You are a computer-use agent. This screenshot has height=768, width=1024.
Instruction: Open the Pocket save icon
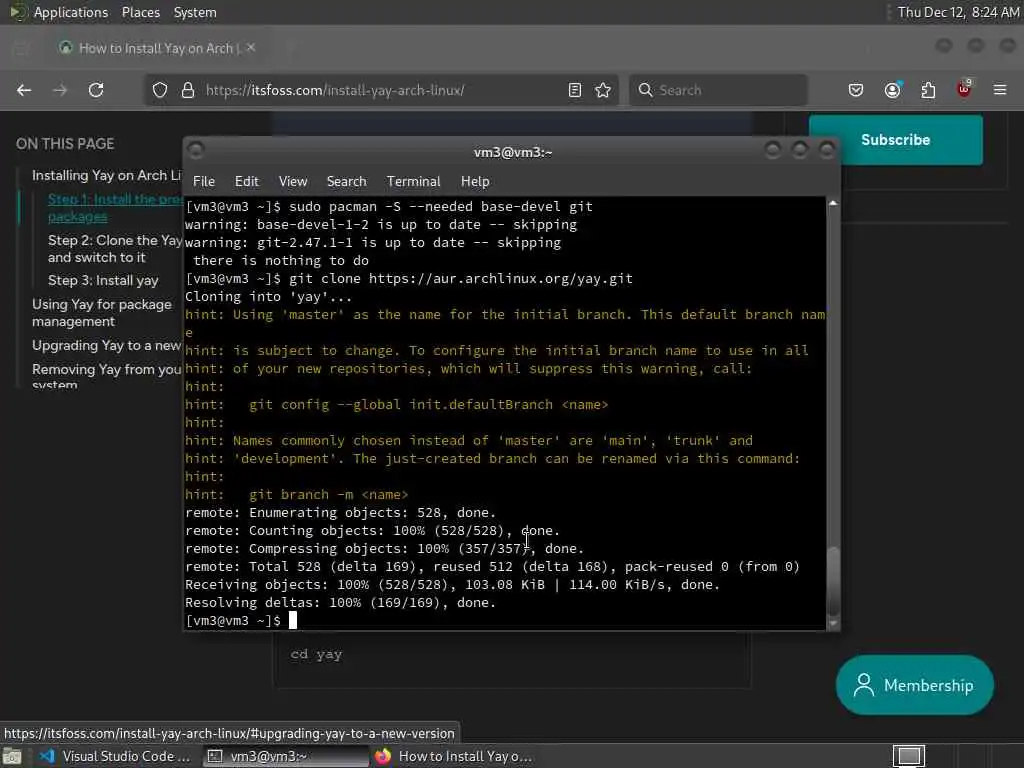point(856,90)
